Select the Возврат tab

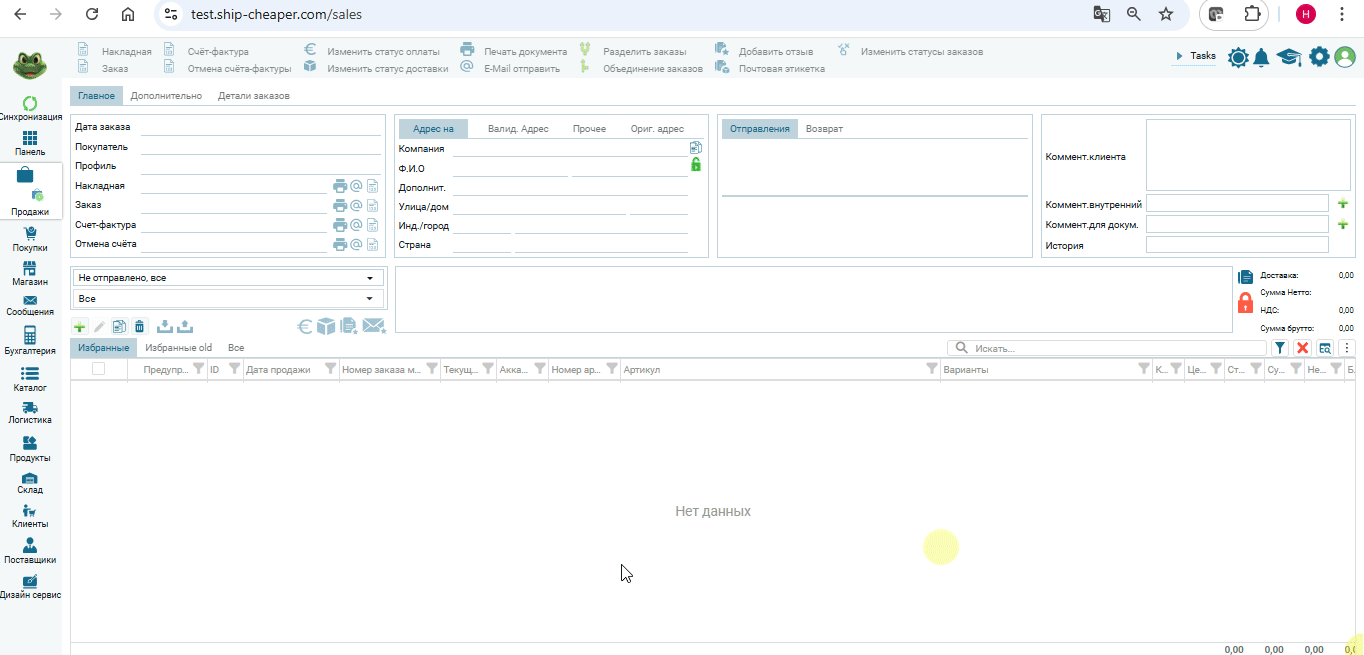pyautogui.click(x=824, y=129)
